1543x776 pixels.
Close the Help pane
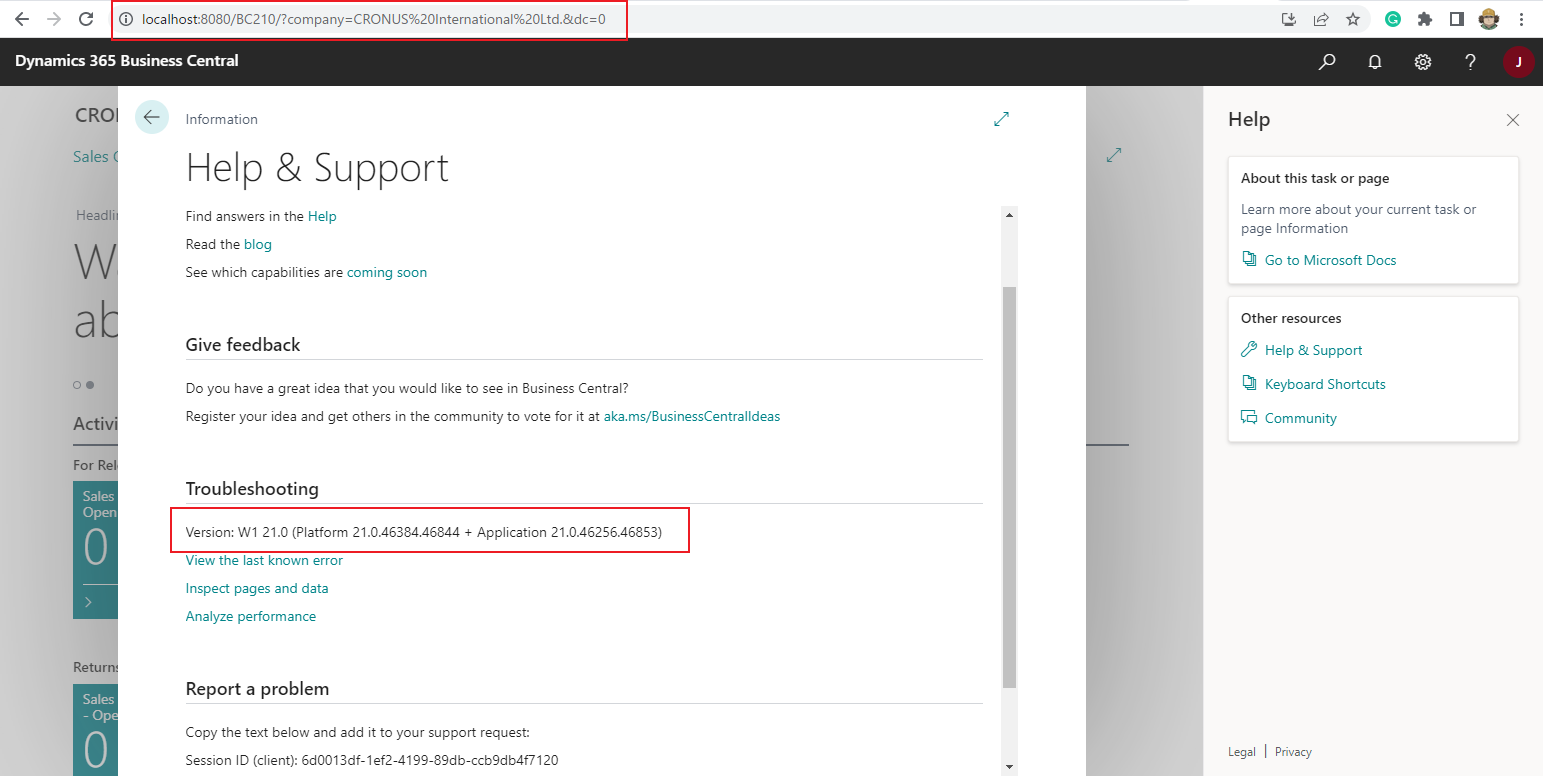tap(1513, 119)
